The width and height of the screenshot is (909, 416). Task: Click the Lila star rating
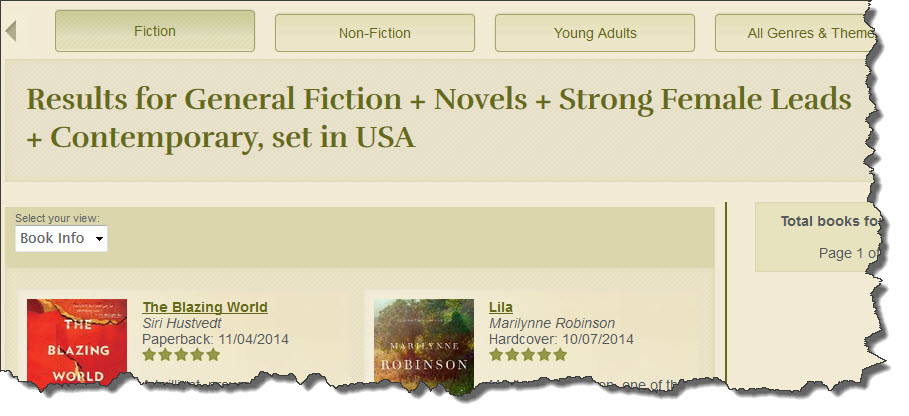[527, 354]
